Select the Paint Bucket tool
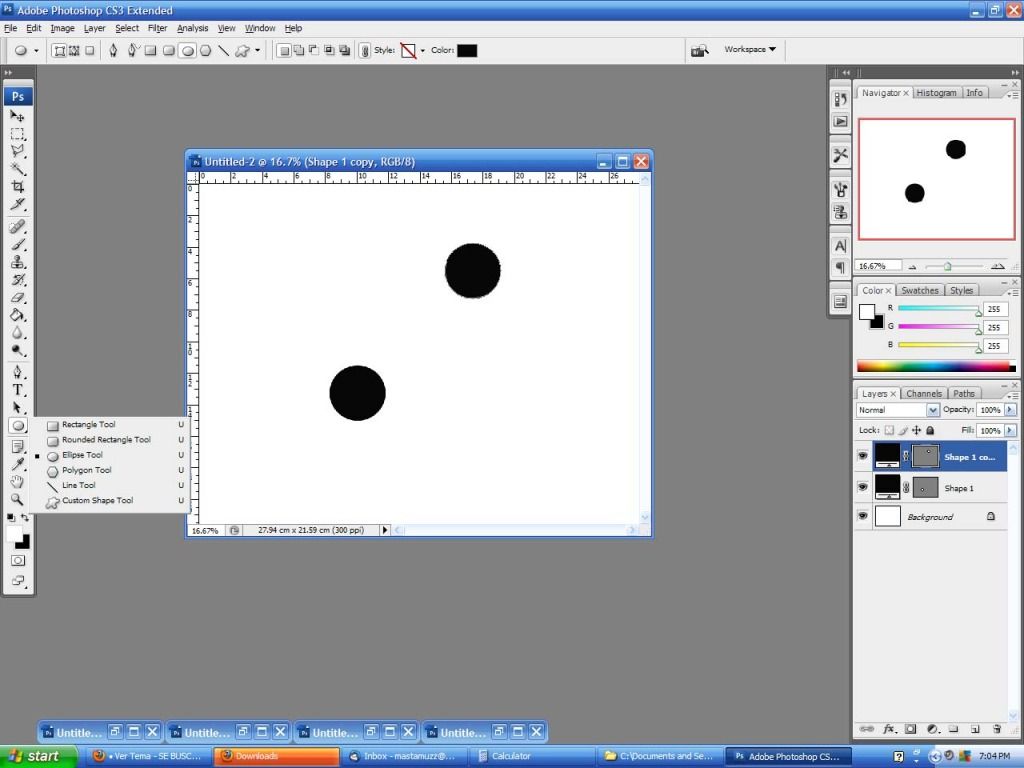Image resolution: width=1024 pixels, height=768 pixels. [18, 315]
